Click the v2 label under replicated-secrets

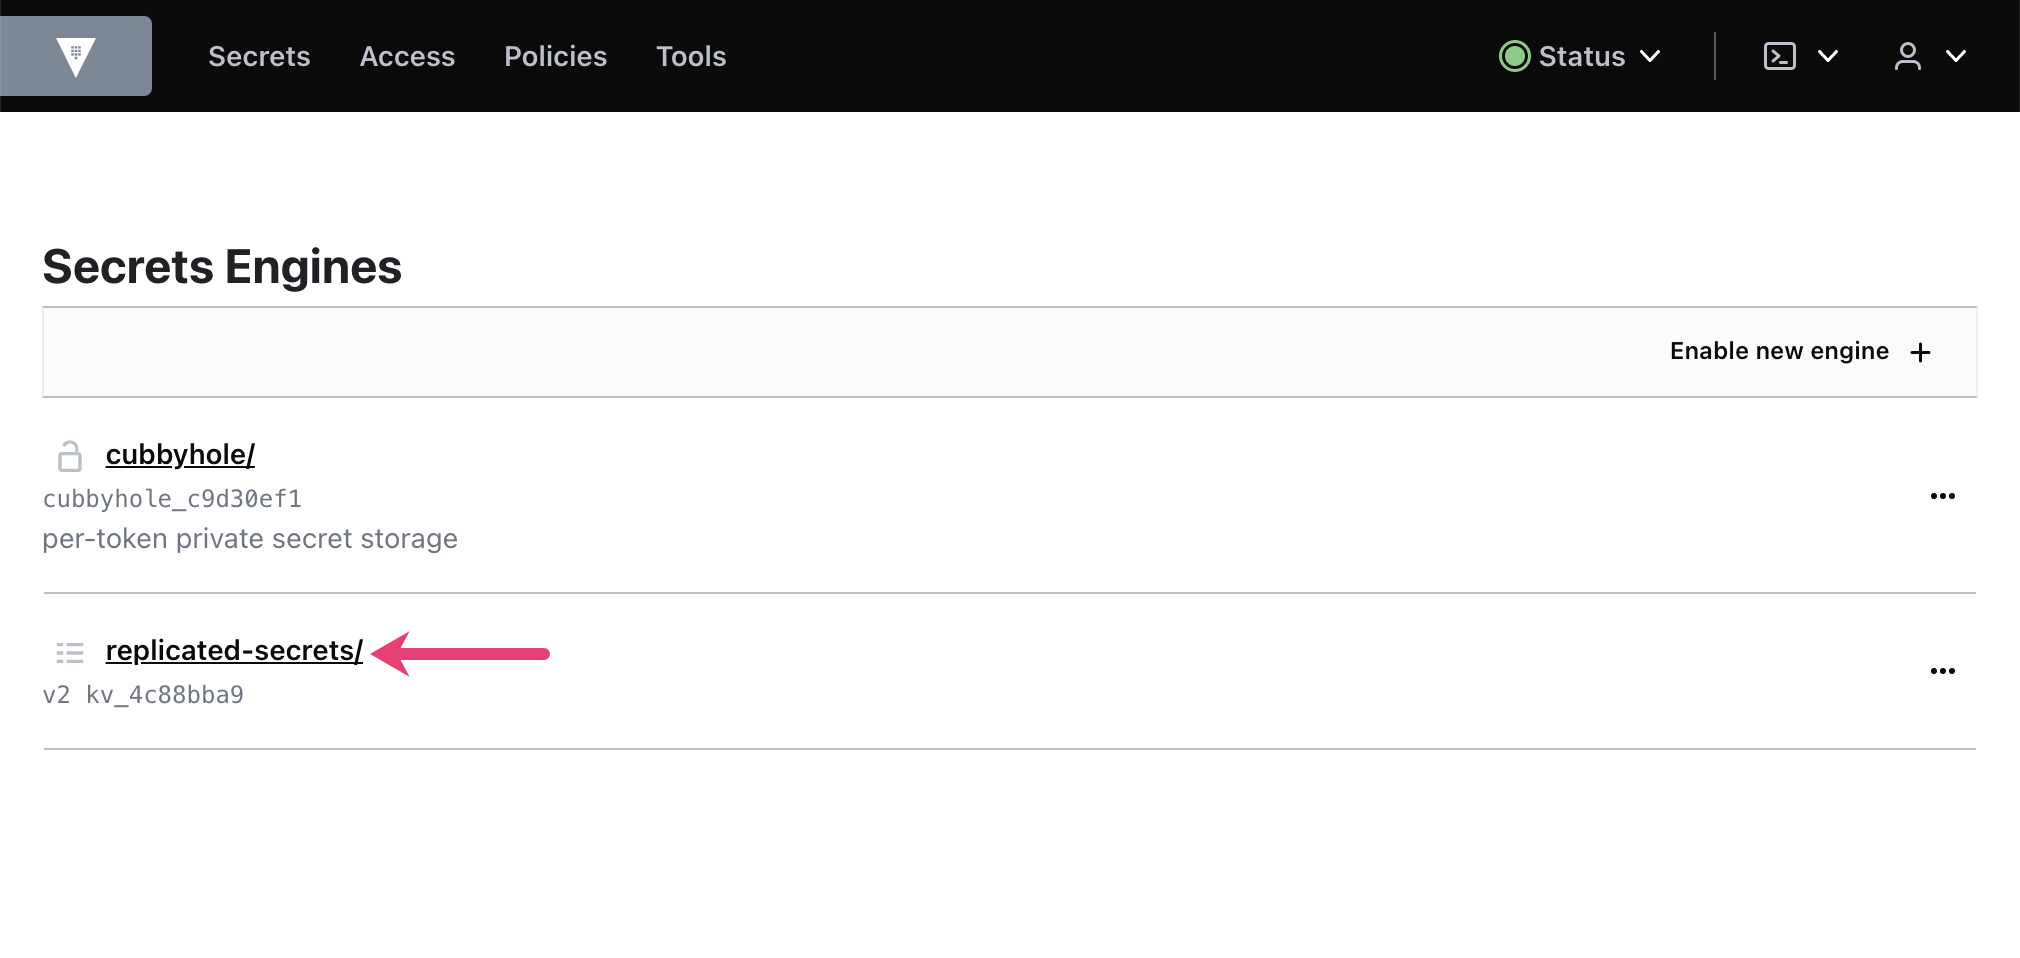(x=56, y=693)
